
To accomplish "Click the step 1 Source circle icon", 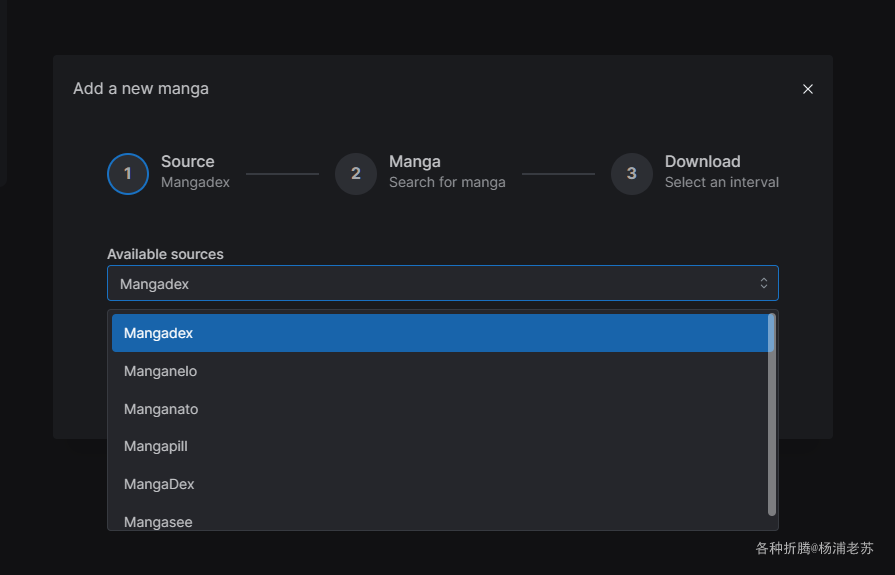I will (x=128, y=173).
